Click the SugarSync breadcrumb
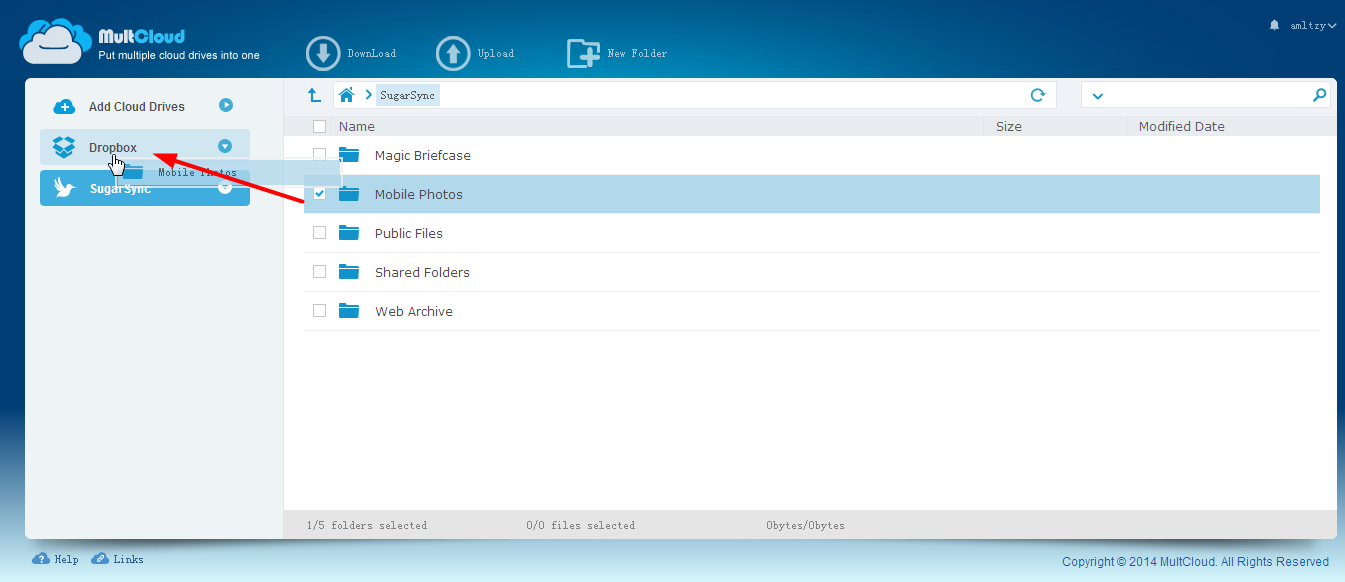The height and width of the screenshot is (582, 1345). click(x=407, y=95)
